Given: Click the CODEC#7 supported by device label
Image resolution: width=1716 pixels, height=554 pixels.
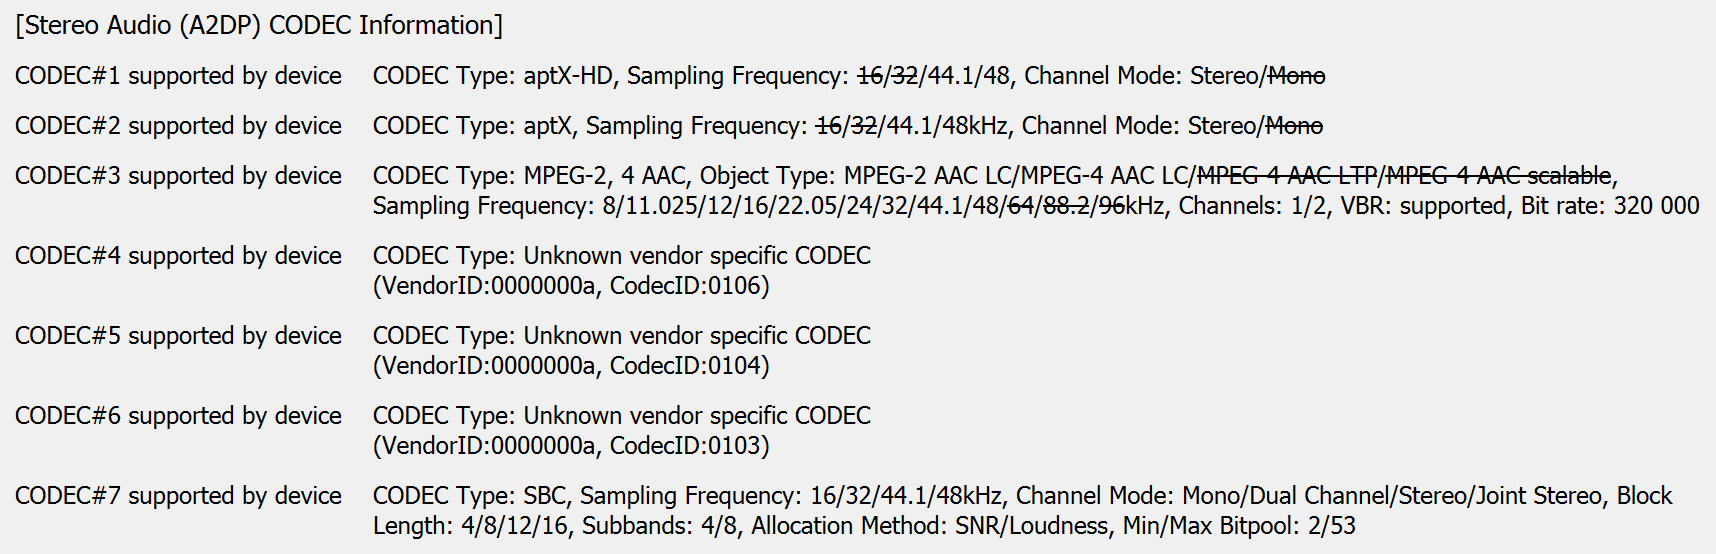Looking at the screenshot, I should coord(178,496).
